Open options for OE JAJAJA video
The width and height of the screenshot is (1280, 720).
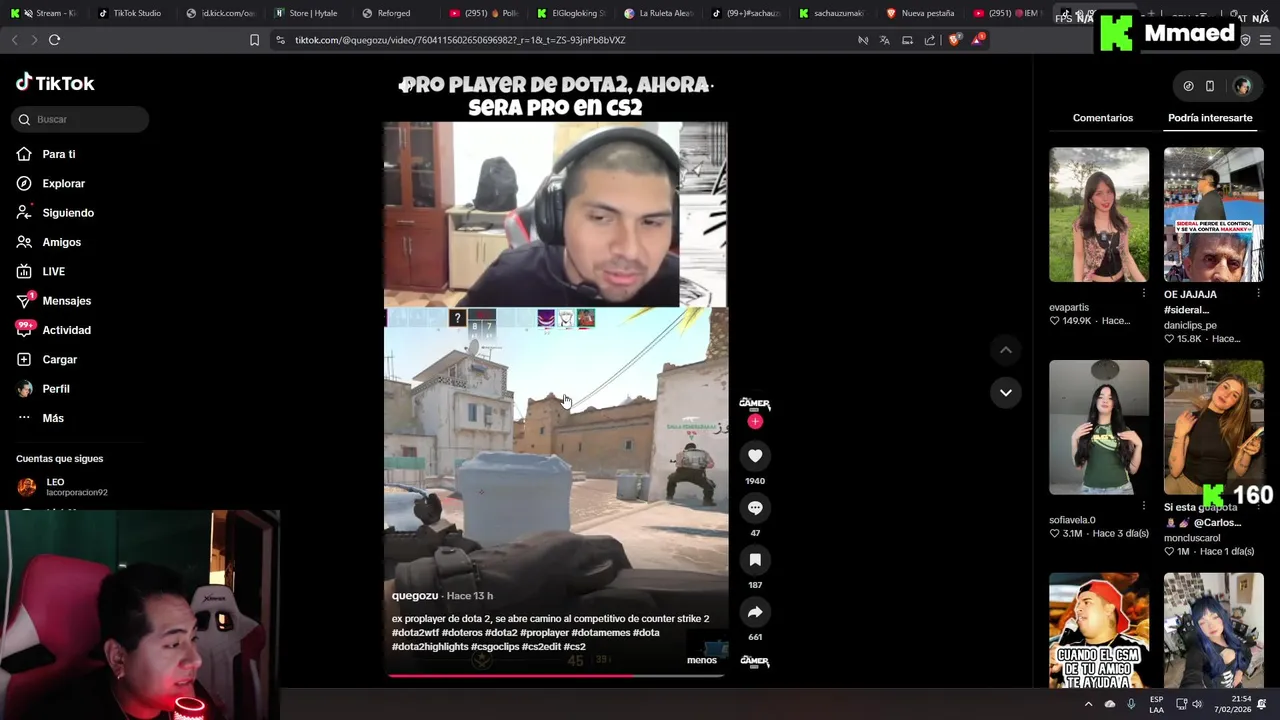(1258, 294)
